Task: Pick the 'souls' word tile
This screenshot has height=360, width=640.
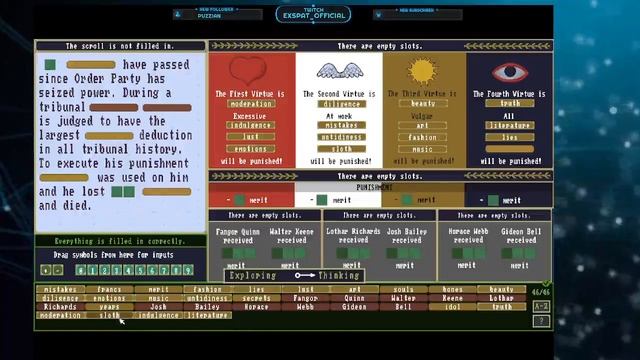Action: tap(403, 289)
